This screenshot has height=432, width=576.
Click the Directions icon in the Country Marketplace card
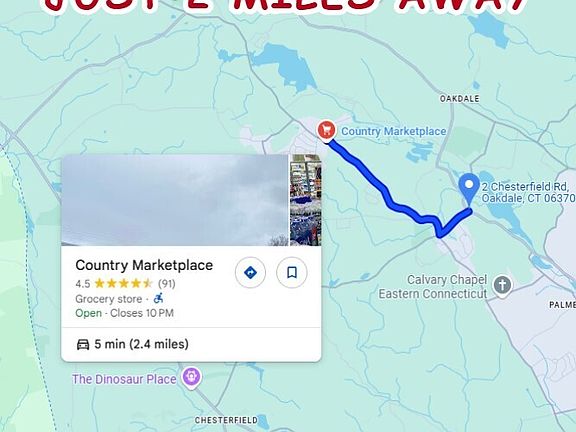pos(250,273)
